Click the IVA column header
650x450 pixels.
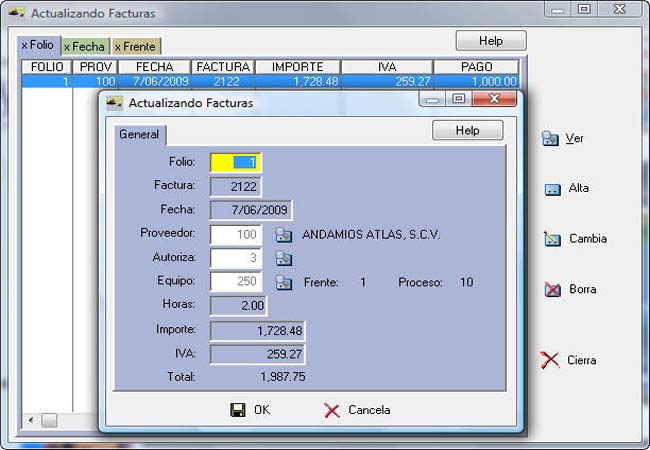click(x=387, y=67)
